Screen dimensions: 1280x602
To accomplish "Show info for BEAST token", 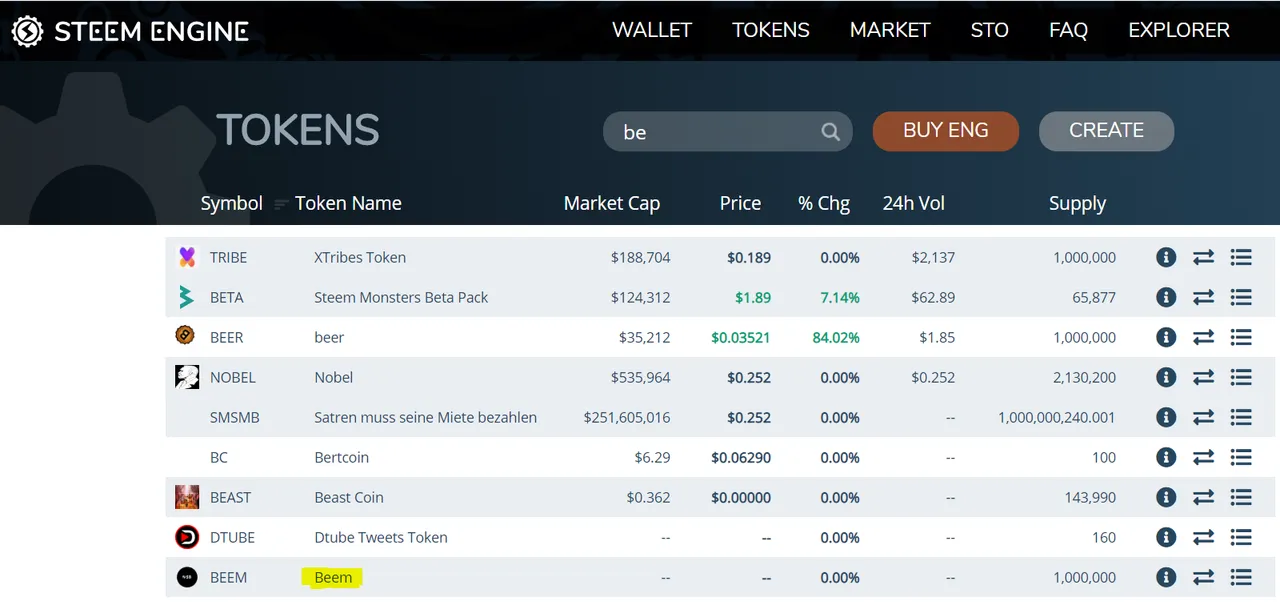I will [1165, 497].
